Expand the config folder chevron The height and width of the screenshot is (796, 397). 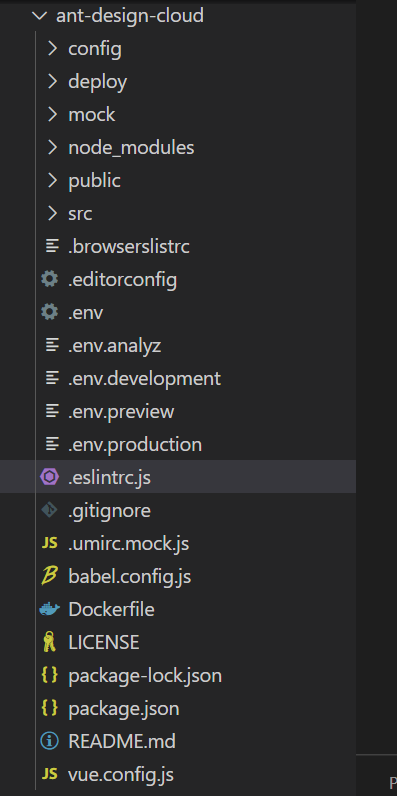click(x=52, y=49)
